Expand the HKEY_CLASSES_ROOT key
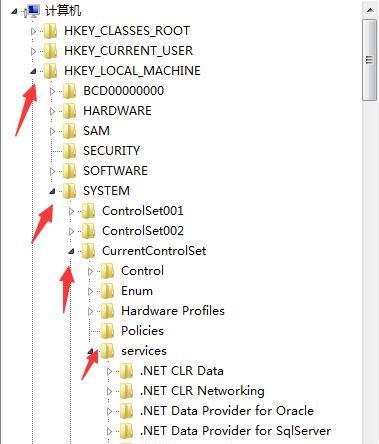 tap(33, 31)
